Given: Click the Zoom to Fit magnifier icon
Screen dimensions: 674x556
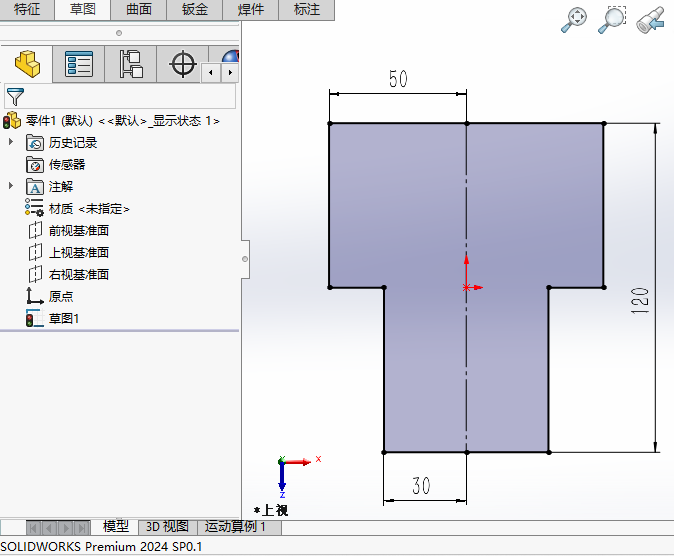Looking at the screenshot, I should click(x=574, y=20).
